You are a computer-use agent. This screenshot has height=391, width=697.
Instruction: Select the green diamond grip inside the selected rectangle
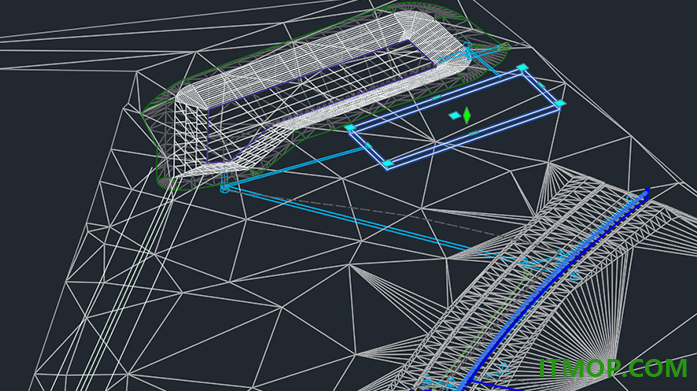point(467,116)
